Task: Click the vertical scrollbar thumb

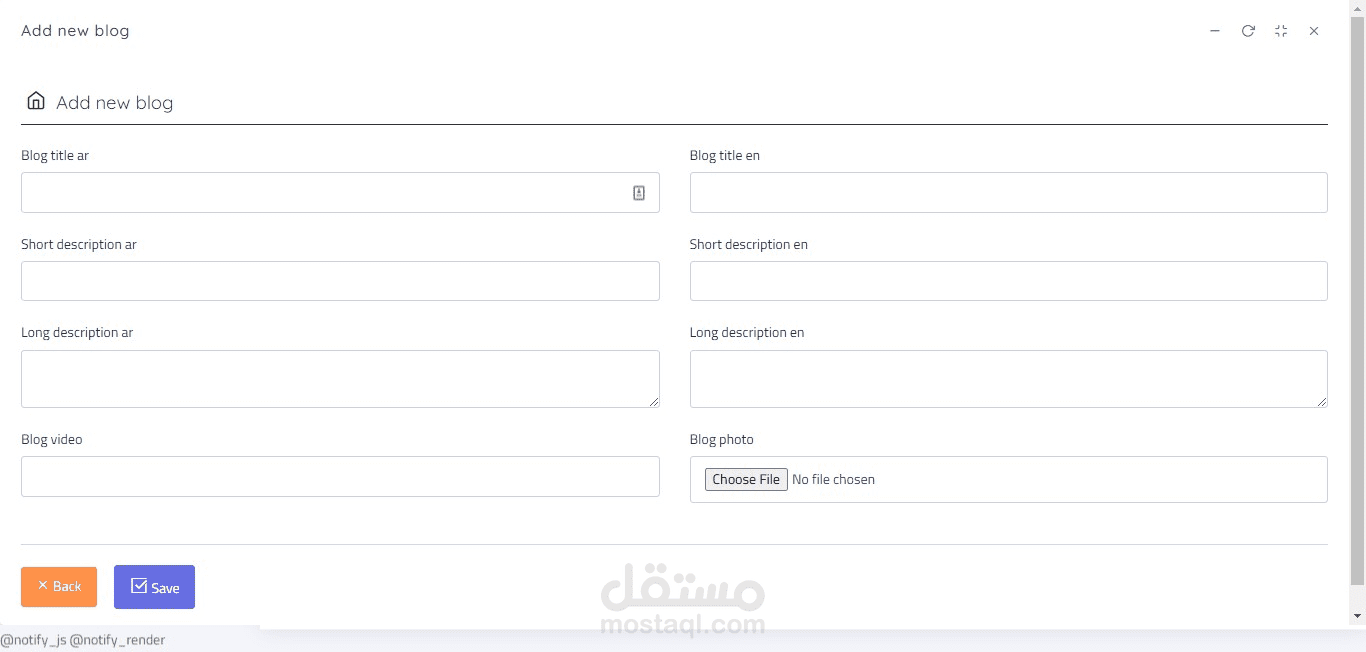Action: coord(1357,300)
